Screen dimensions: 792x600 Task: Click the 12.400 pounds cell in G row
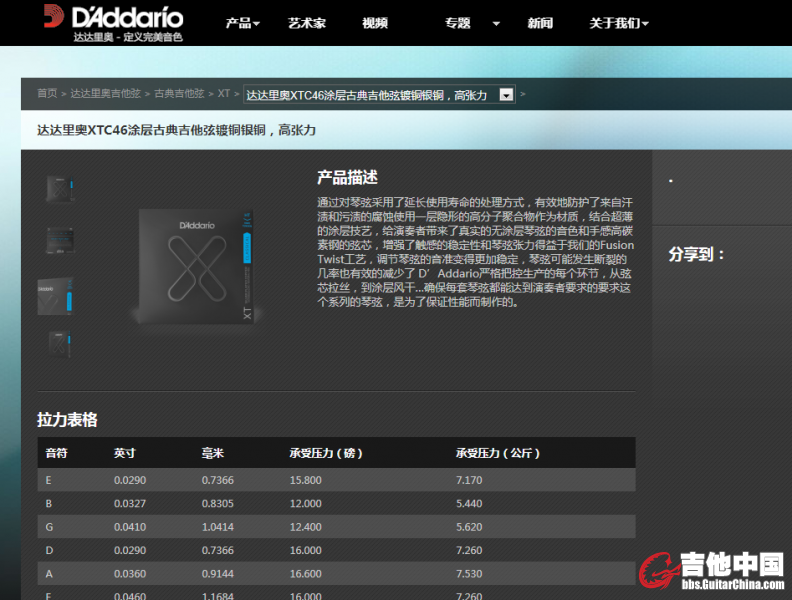point(306,527)
